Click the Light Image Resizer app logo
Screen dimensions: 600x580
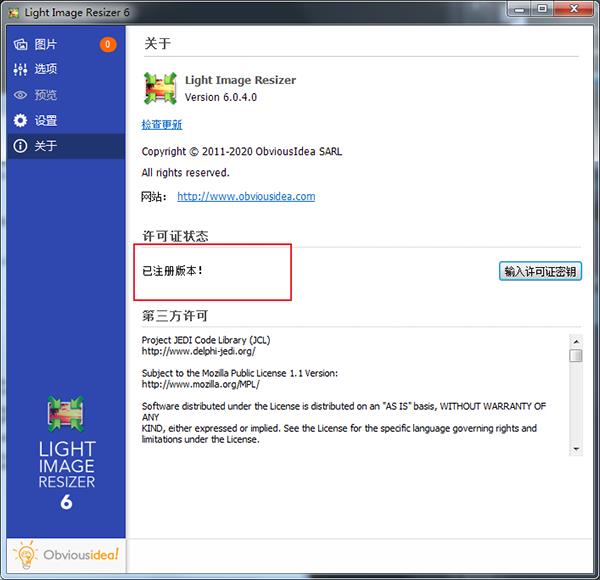(160, 88)
